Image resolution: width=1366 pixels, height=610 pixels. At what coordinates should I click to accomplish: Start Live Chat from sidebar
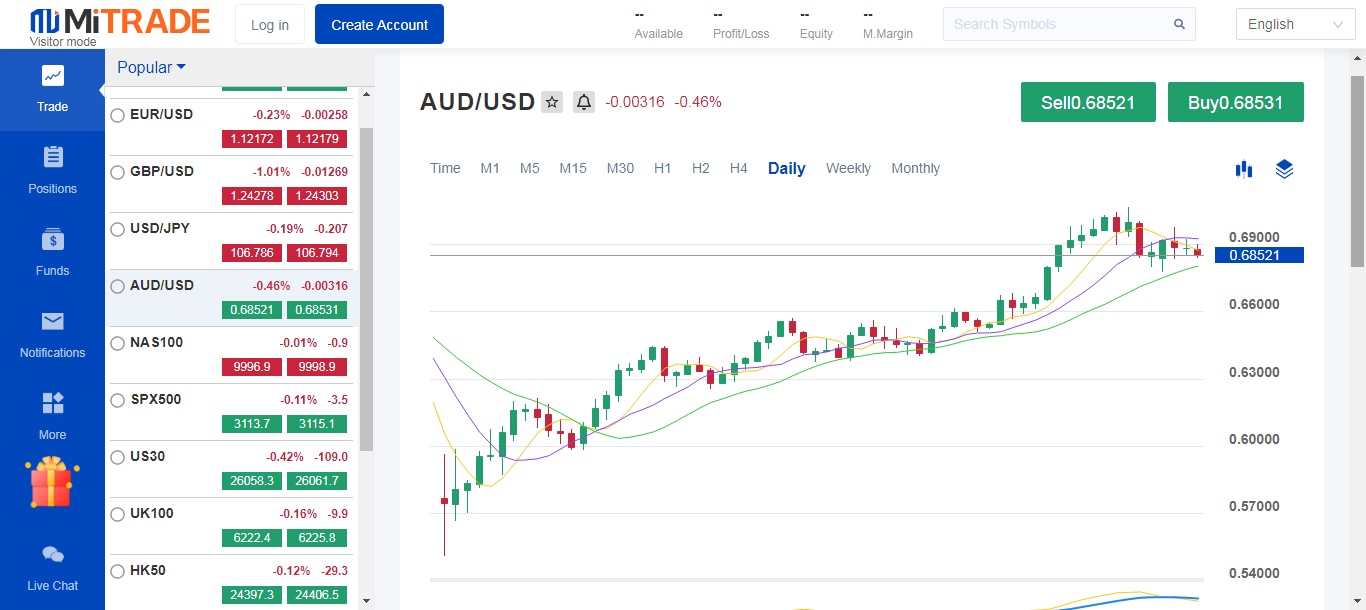coord(53,555)
